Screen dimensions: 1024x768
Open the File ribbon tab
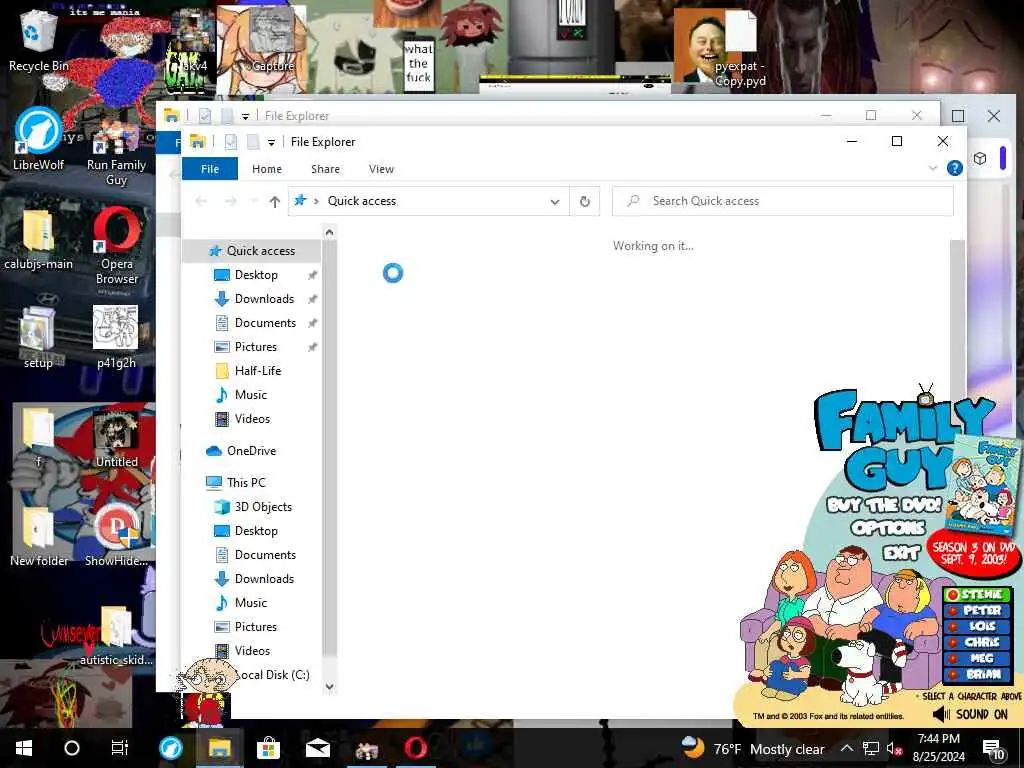[210, 169]
